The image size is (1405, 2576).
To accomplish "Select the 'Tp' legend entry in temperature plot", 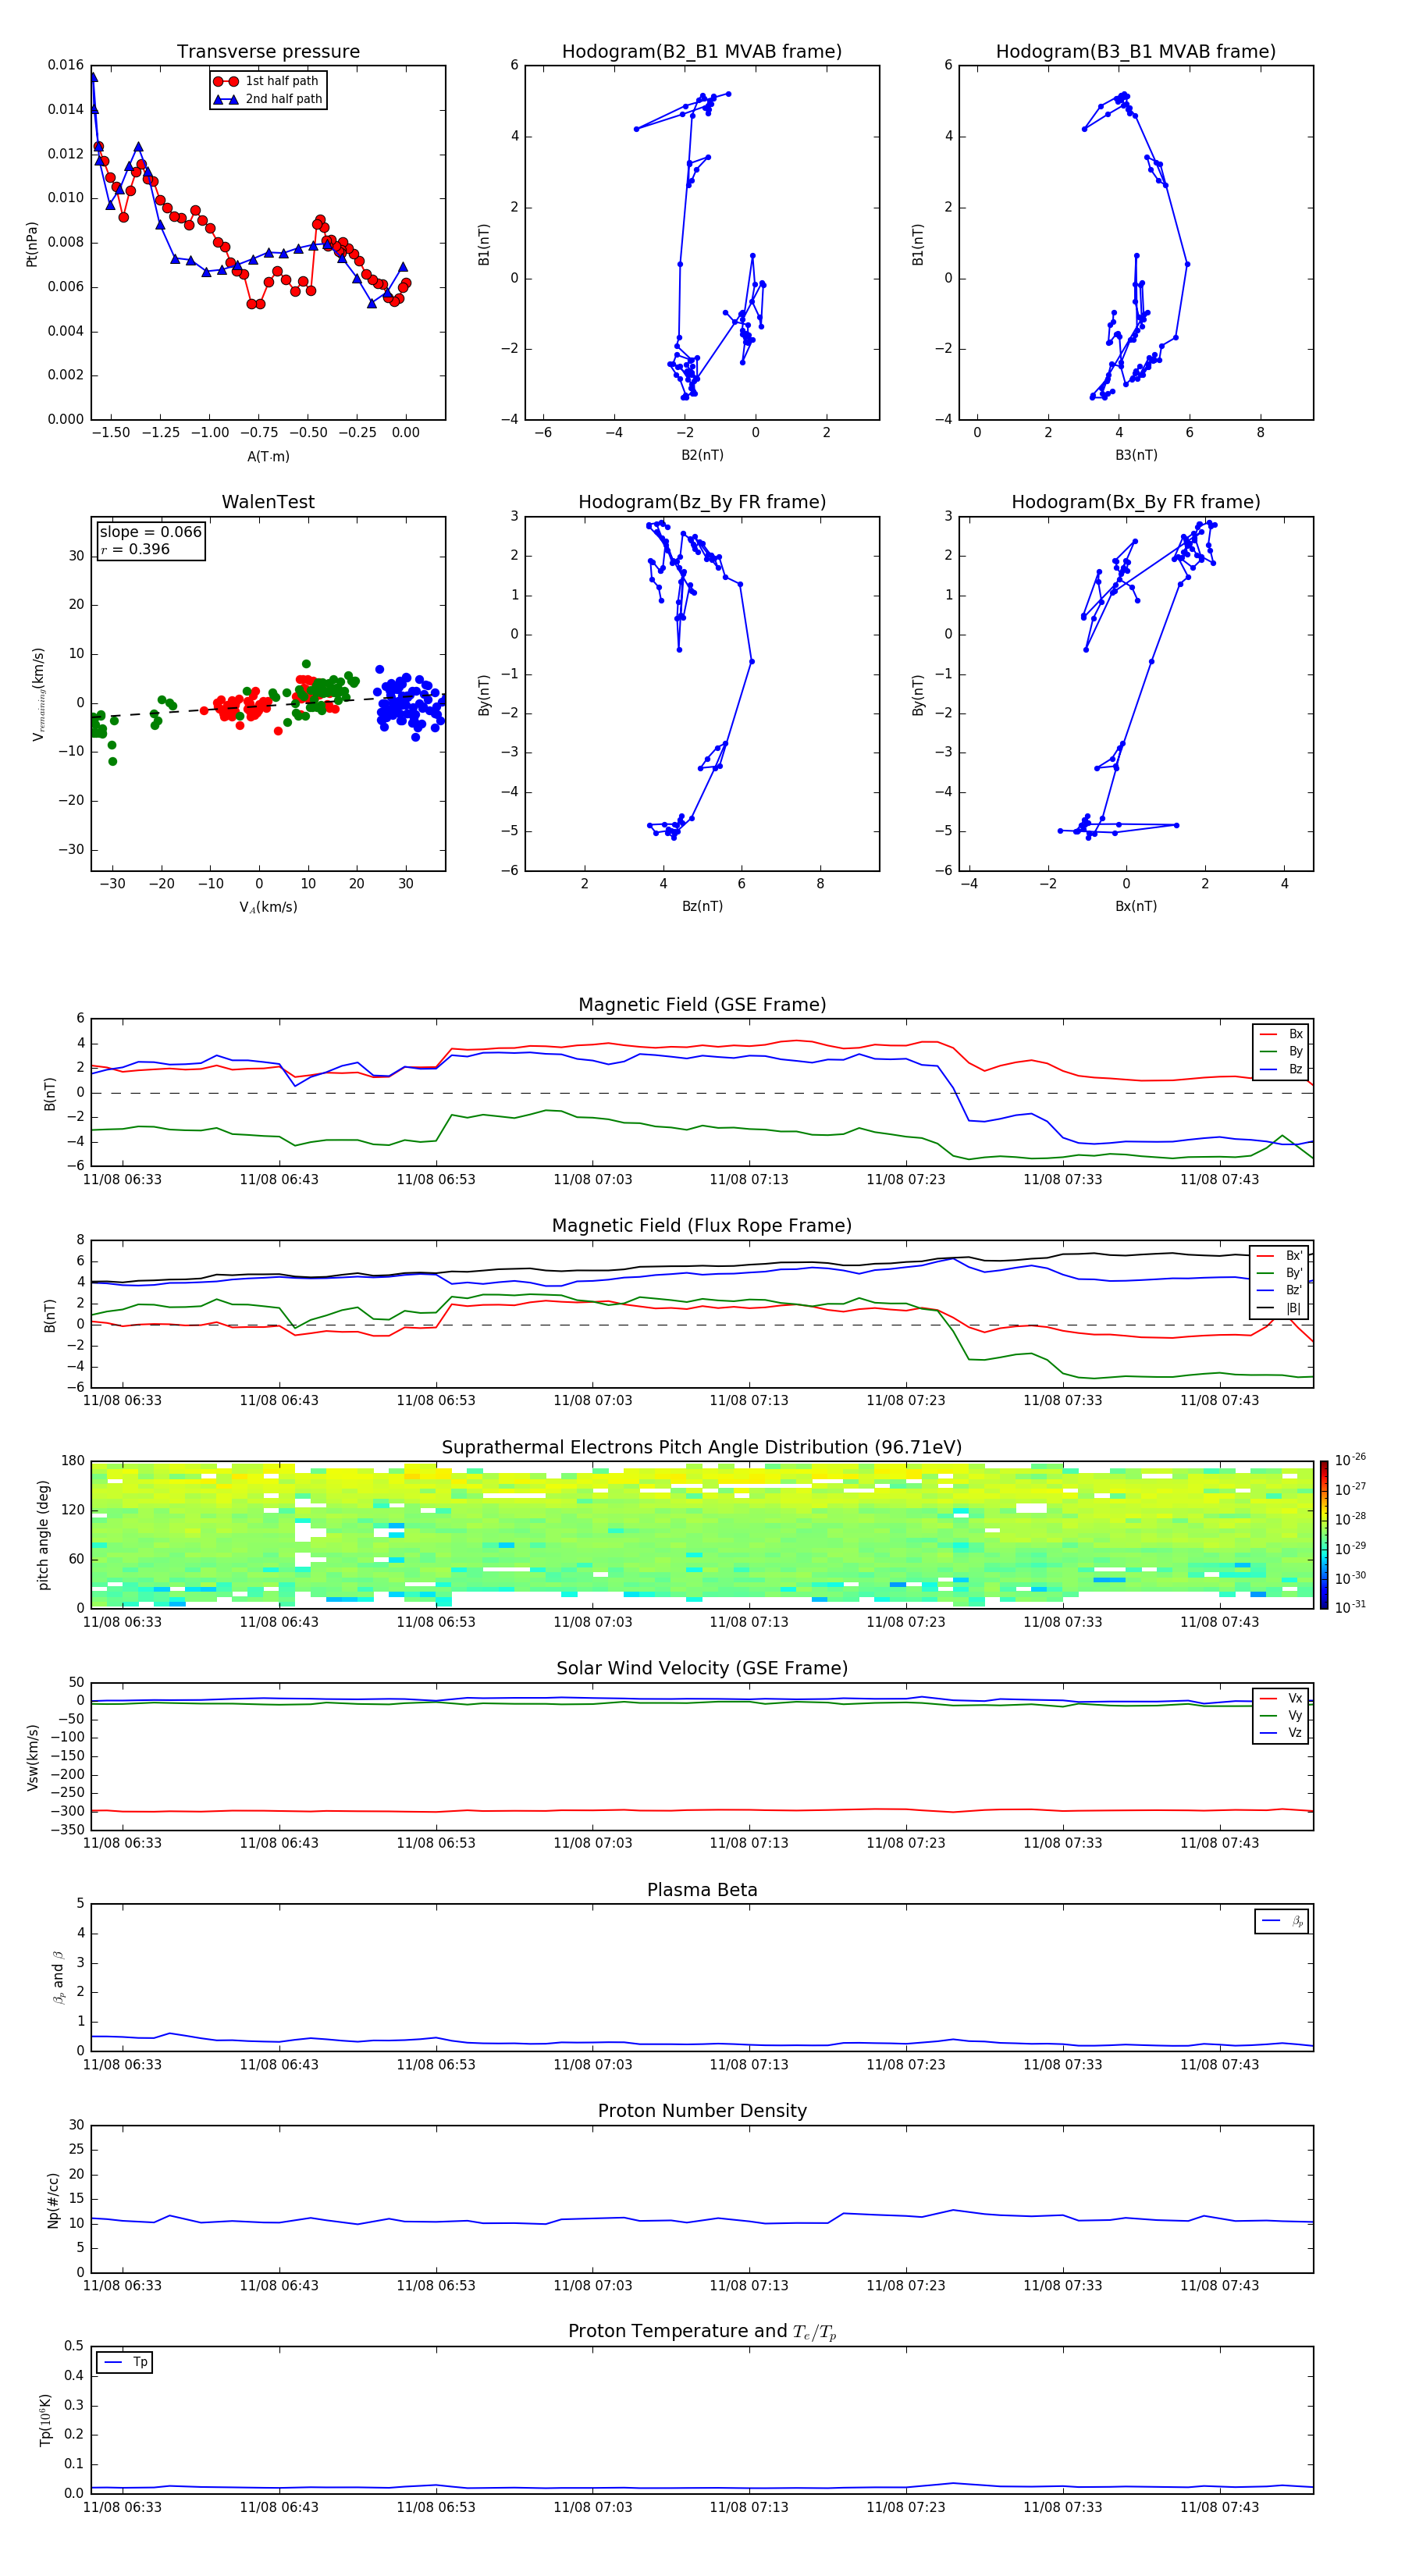I will coord(126,2362).
